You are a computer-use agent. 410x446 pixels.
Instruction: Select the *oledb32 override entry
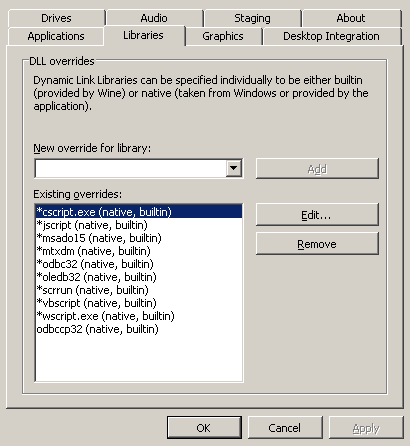point(139,277)
